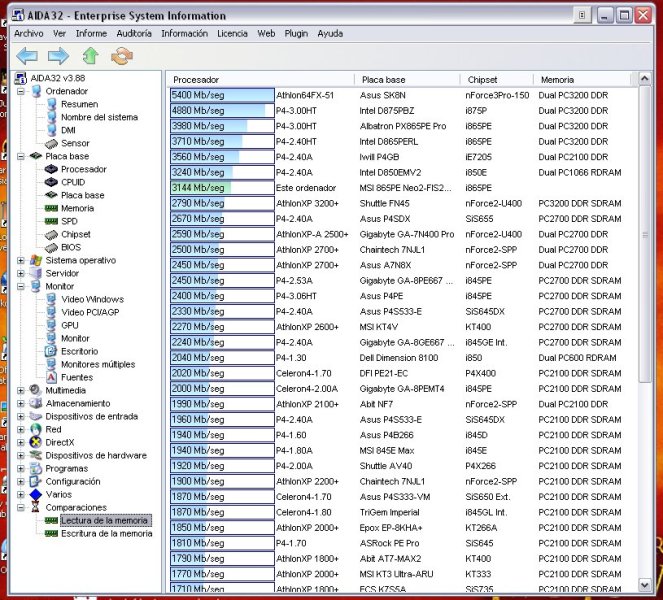The height and width of the screenshot is (600, 663).
Task: Click the scrollbar up arrow
Action: tap(644, 79)
